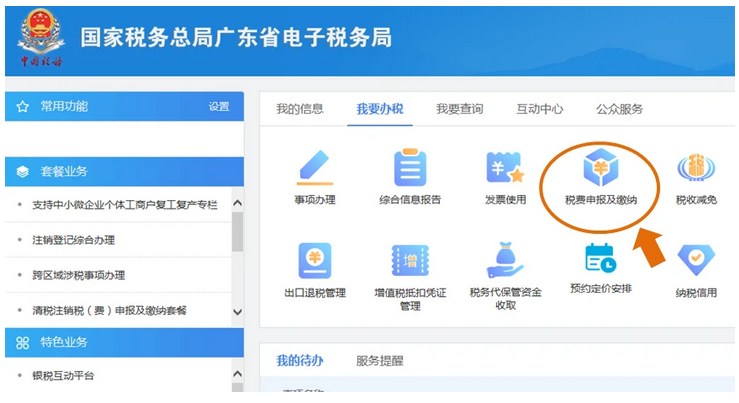Open 清税注销税（费）申报及缴纳套餐 link
This screenshot has width=739, height=403.
click(109, 310)
